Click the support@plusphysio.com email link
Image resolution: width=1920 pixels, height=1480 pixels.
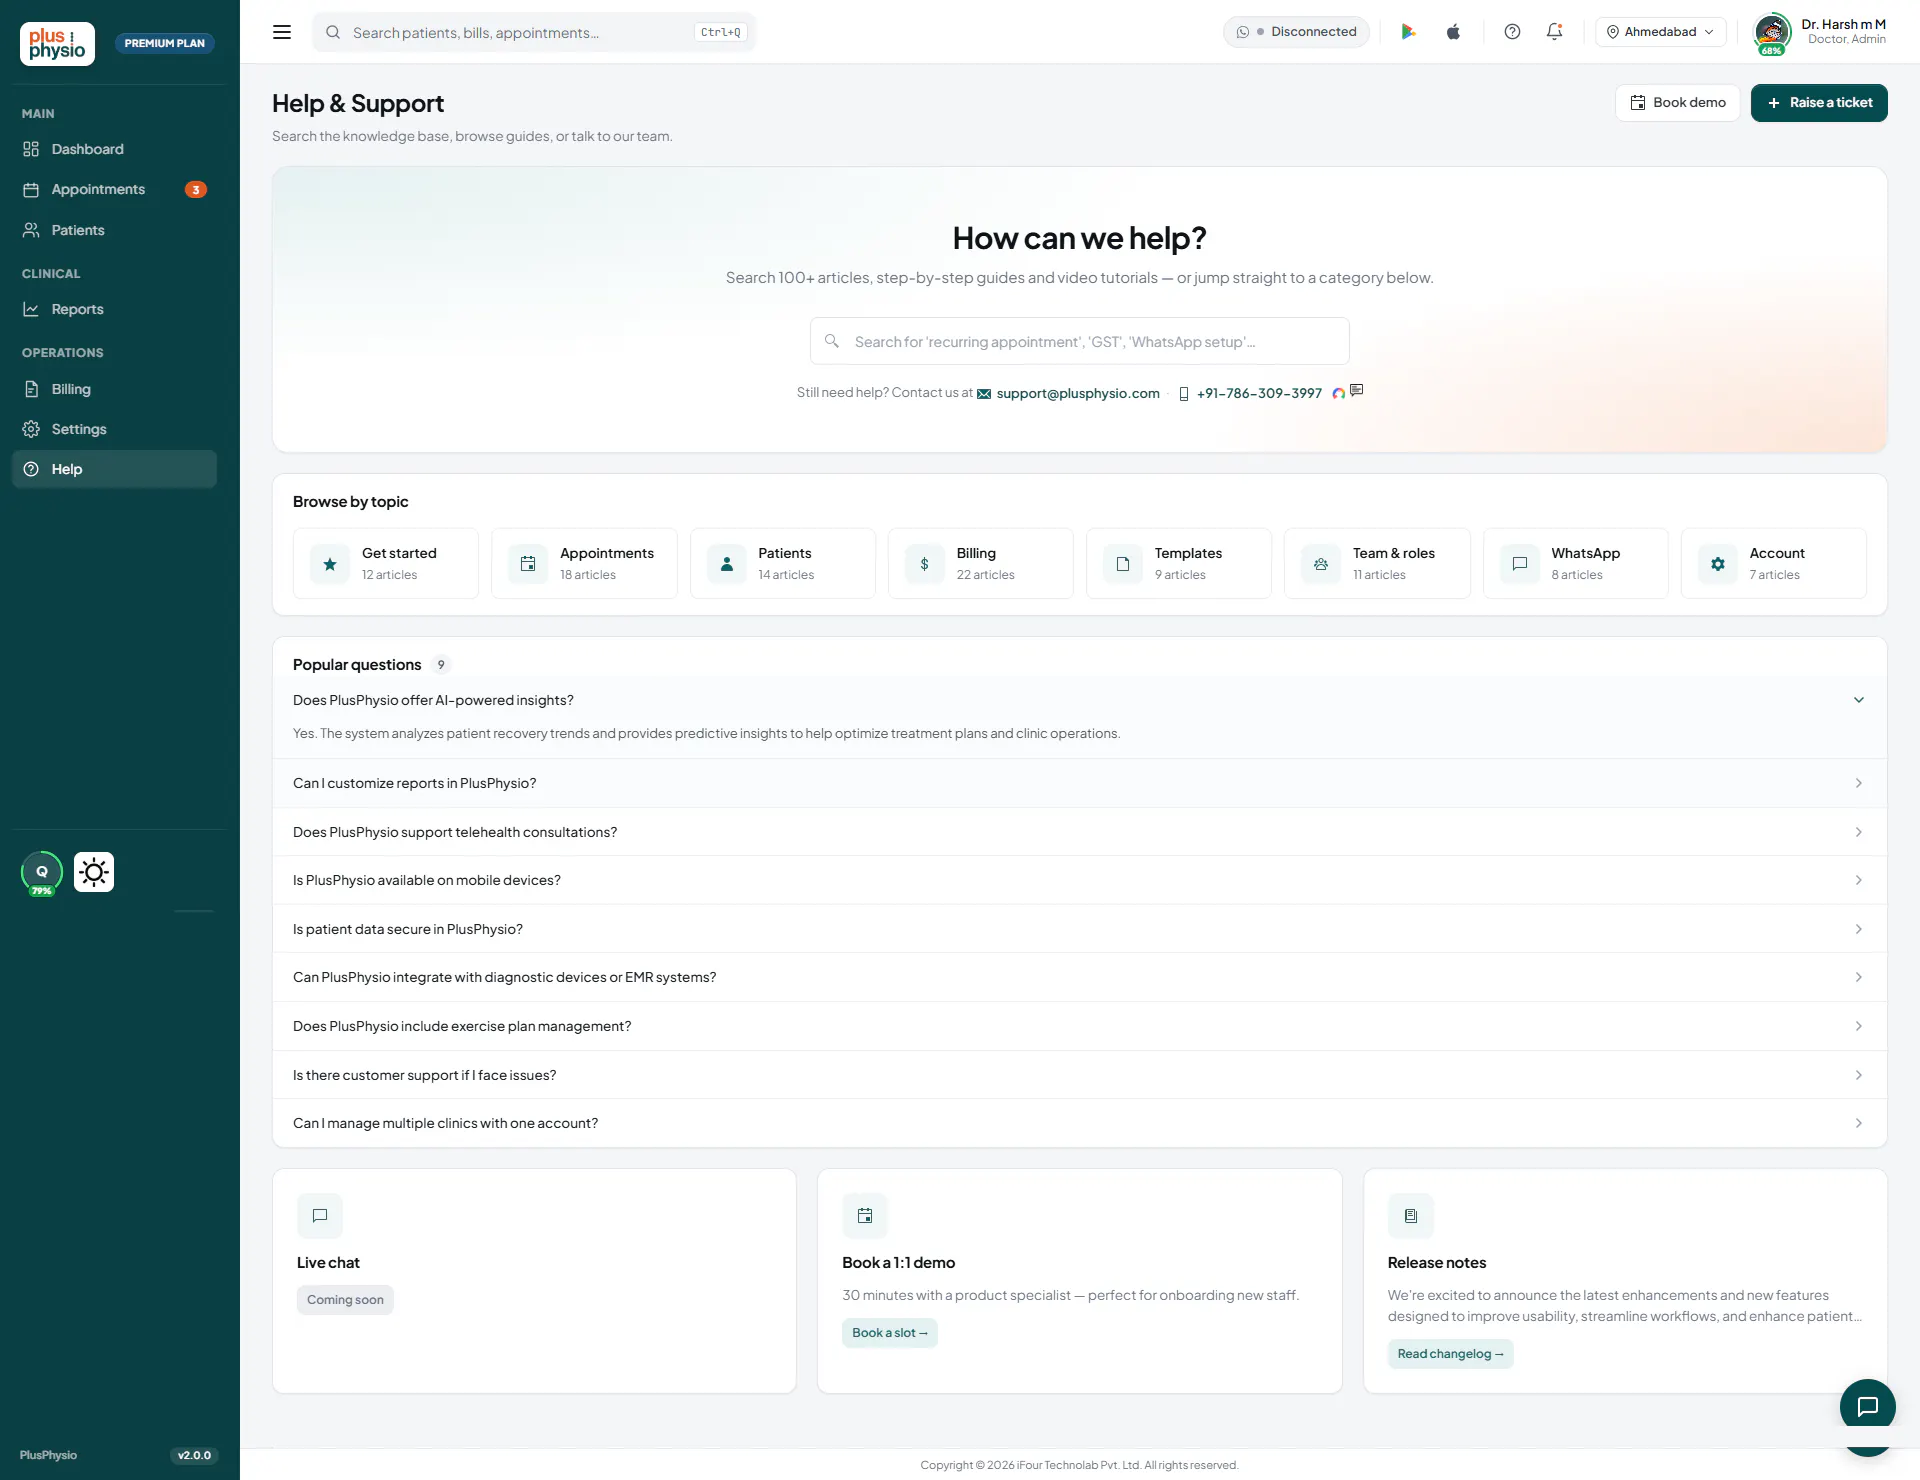1078,394
